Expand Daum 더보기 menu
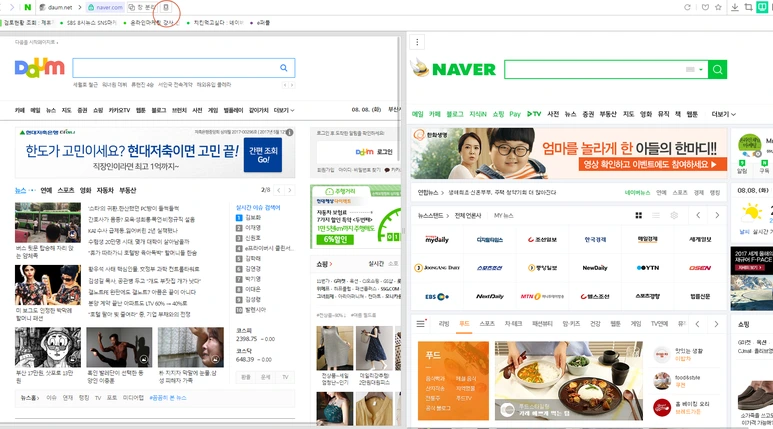Image resolution: width=773 pixels, height=429 pixels. tap(284, 110)
